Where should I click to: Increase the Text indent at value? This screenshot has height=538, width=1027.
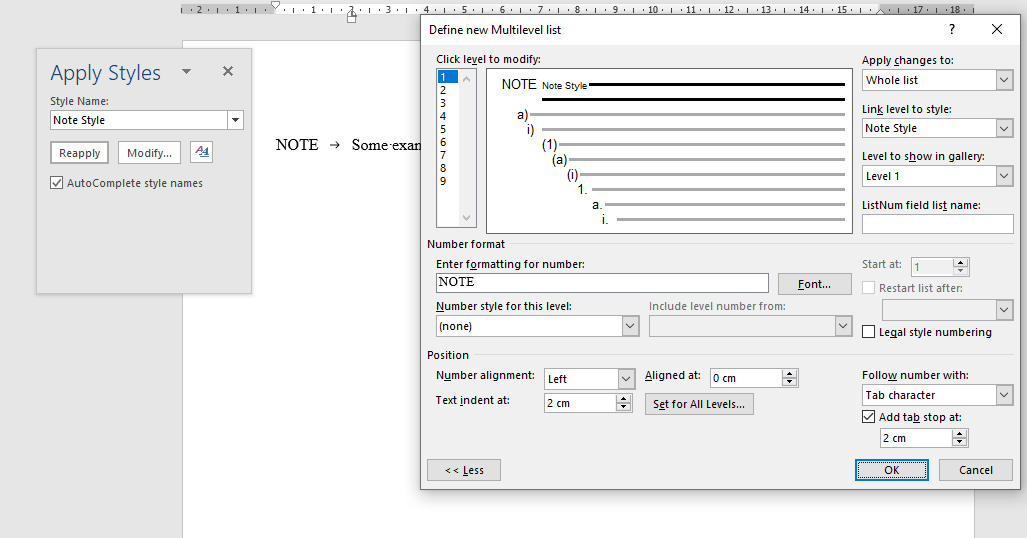(624, 398)
